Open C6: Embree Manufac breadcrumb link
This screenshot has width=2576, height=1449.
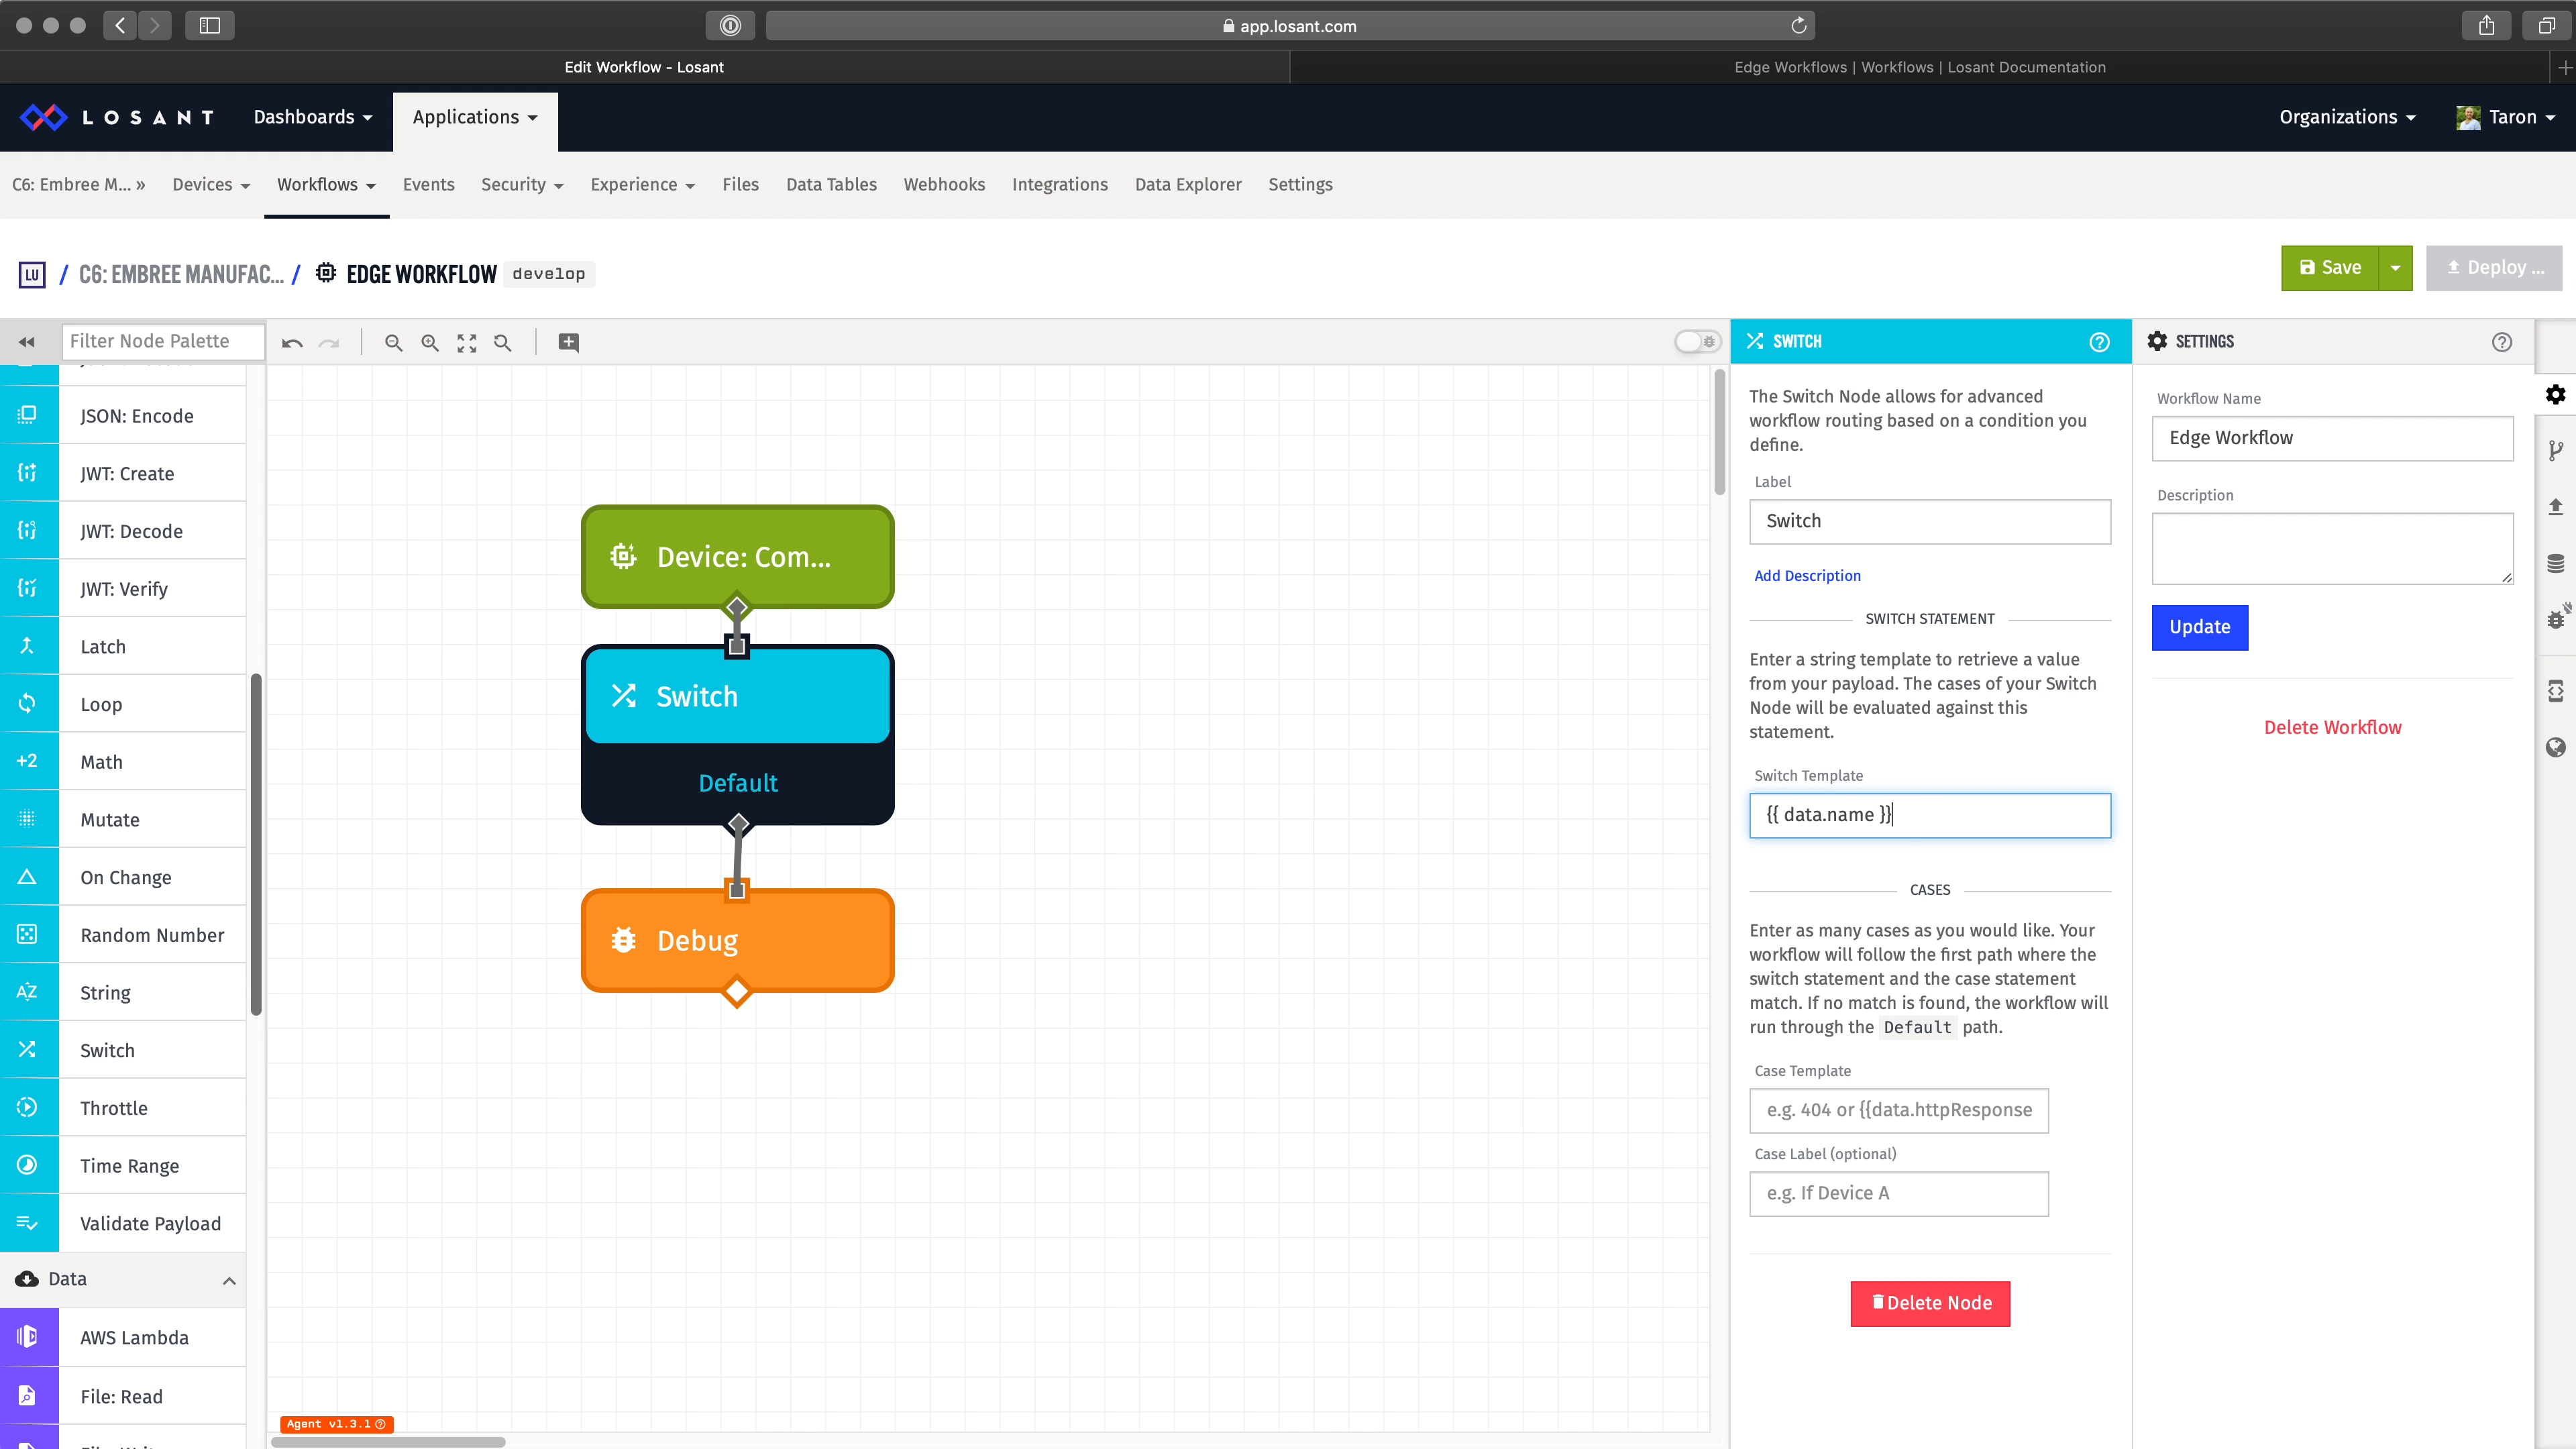[181, 274]
